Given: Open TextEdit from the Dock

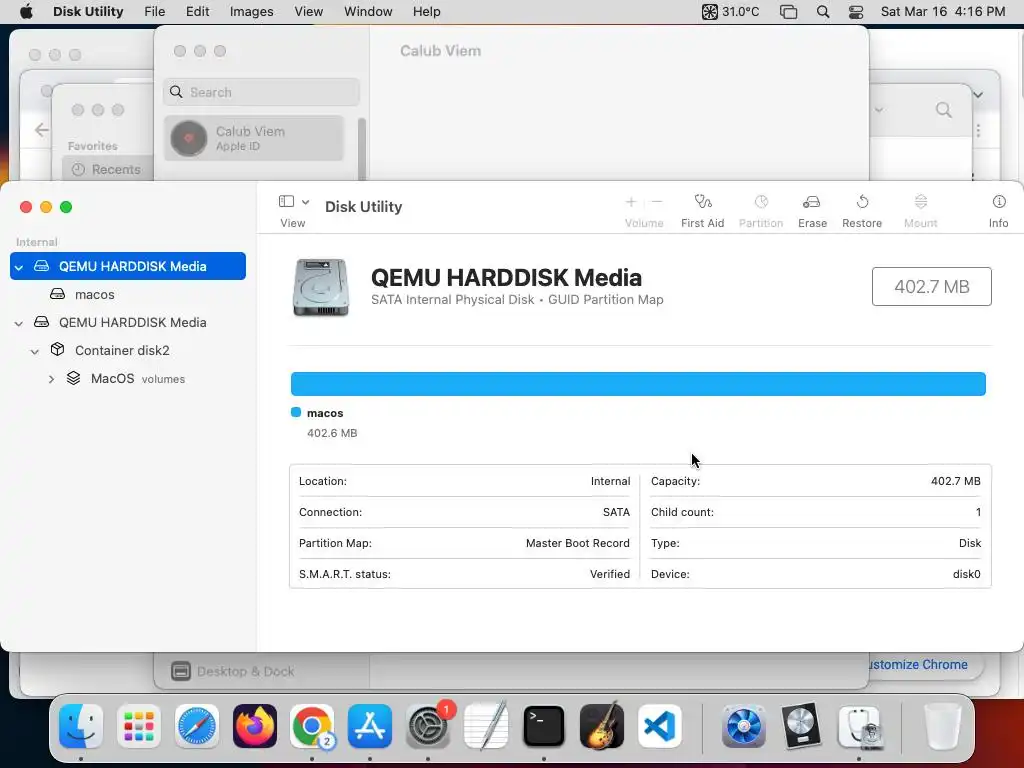Looking at the screenshot, I should click(x=486, y=726).
